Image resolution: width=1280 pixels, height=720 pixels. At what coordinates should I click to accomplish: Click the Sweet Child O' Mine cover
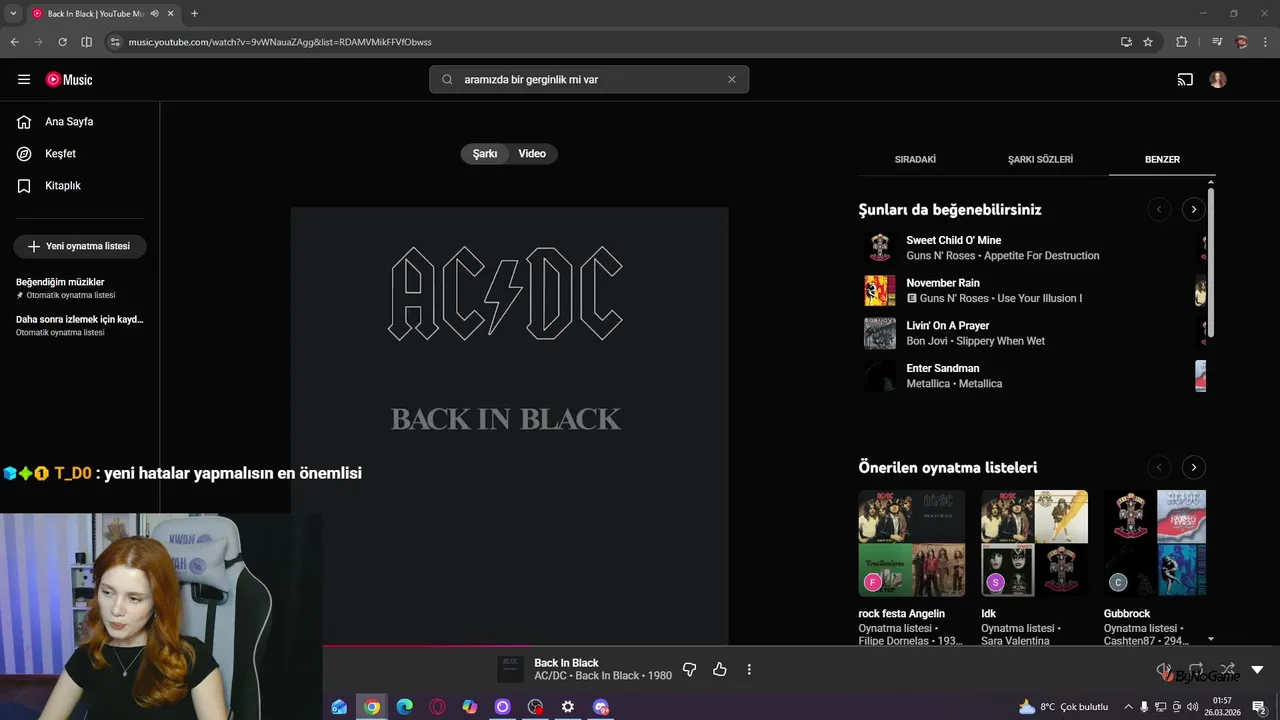click(880, 247)
